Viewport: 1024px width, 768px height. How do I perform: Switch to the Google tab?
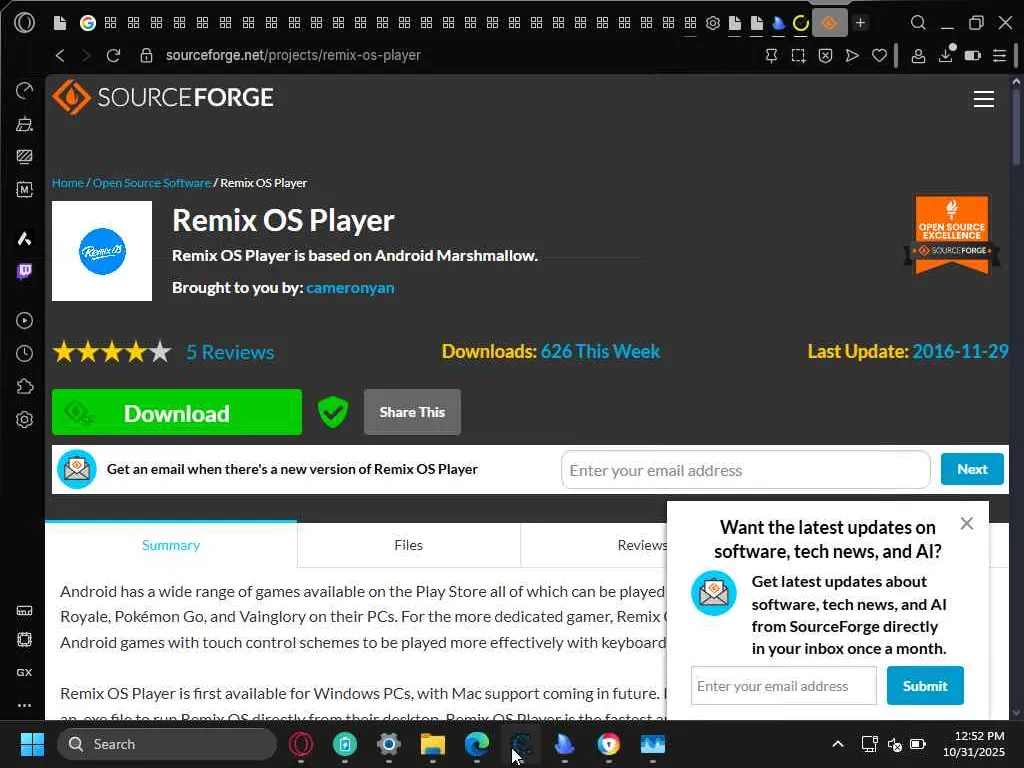click(88, 23)
